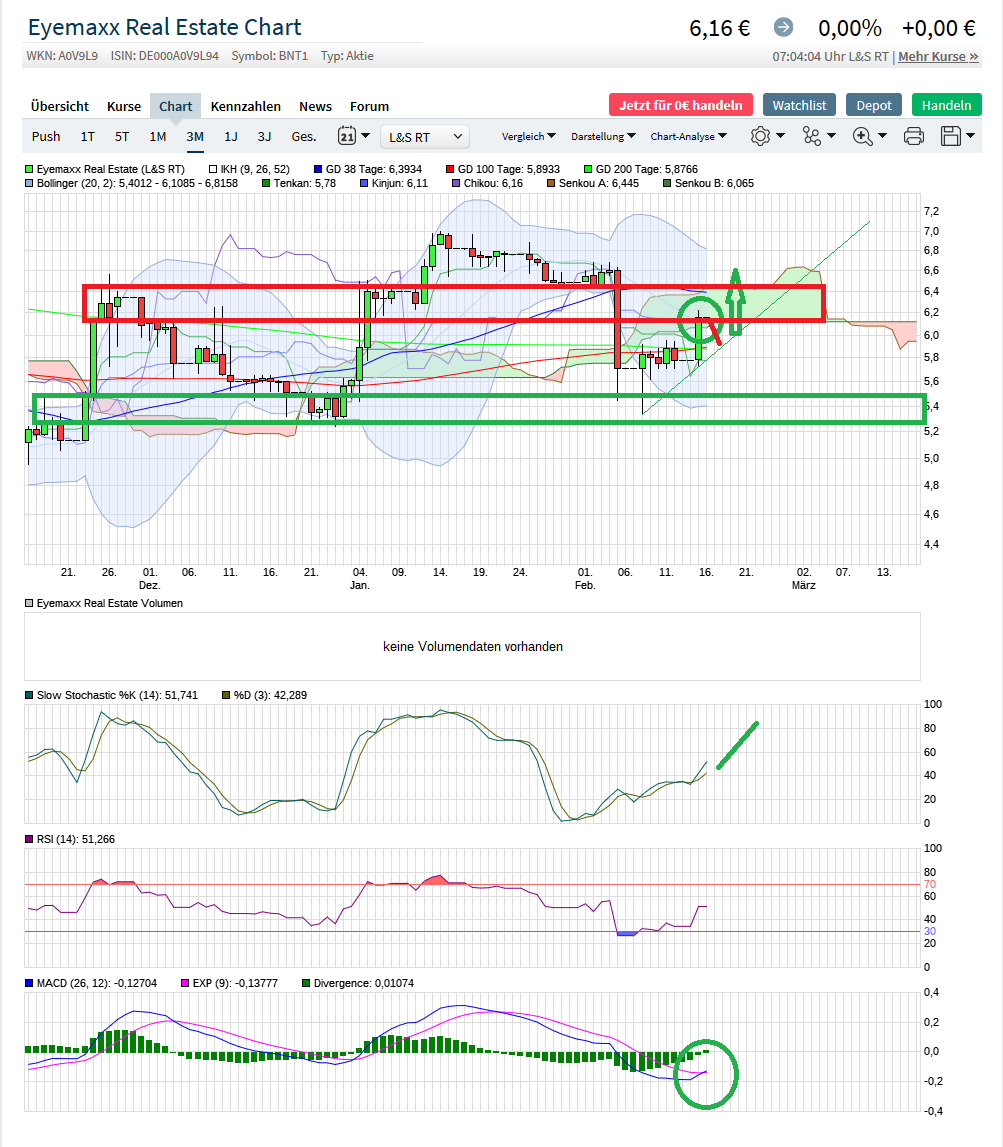
Task: Follow the Mehr Kurse link
Action: pyautogui.click(x=938, y=57)
